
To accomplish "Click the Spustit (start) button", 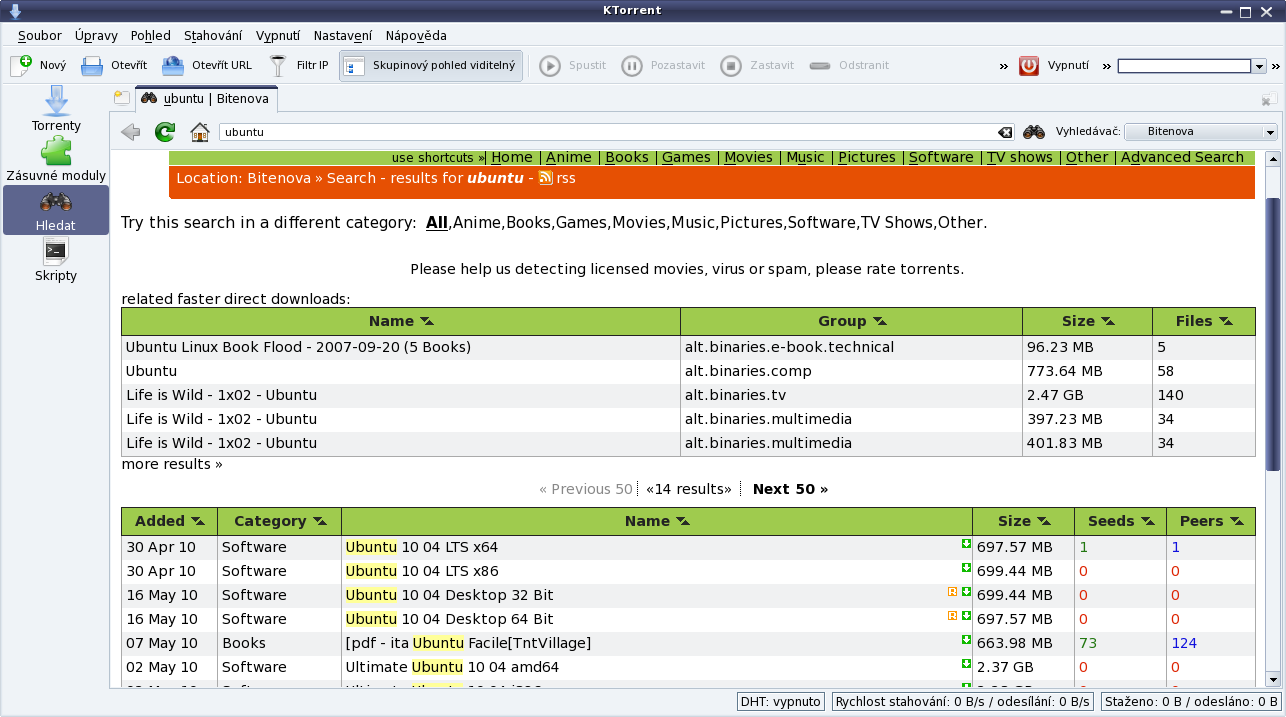I will pos(573,66).
